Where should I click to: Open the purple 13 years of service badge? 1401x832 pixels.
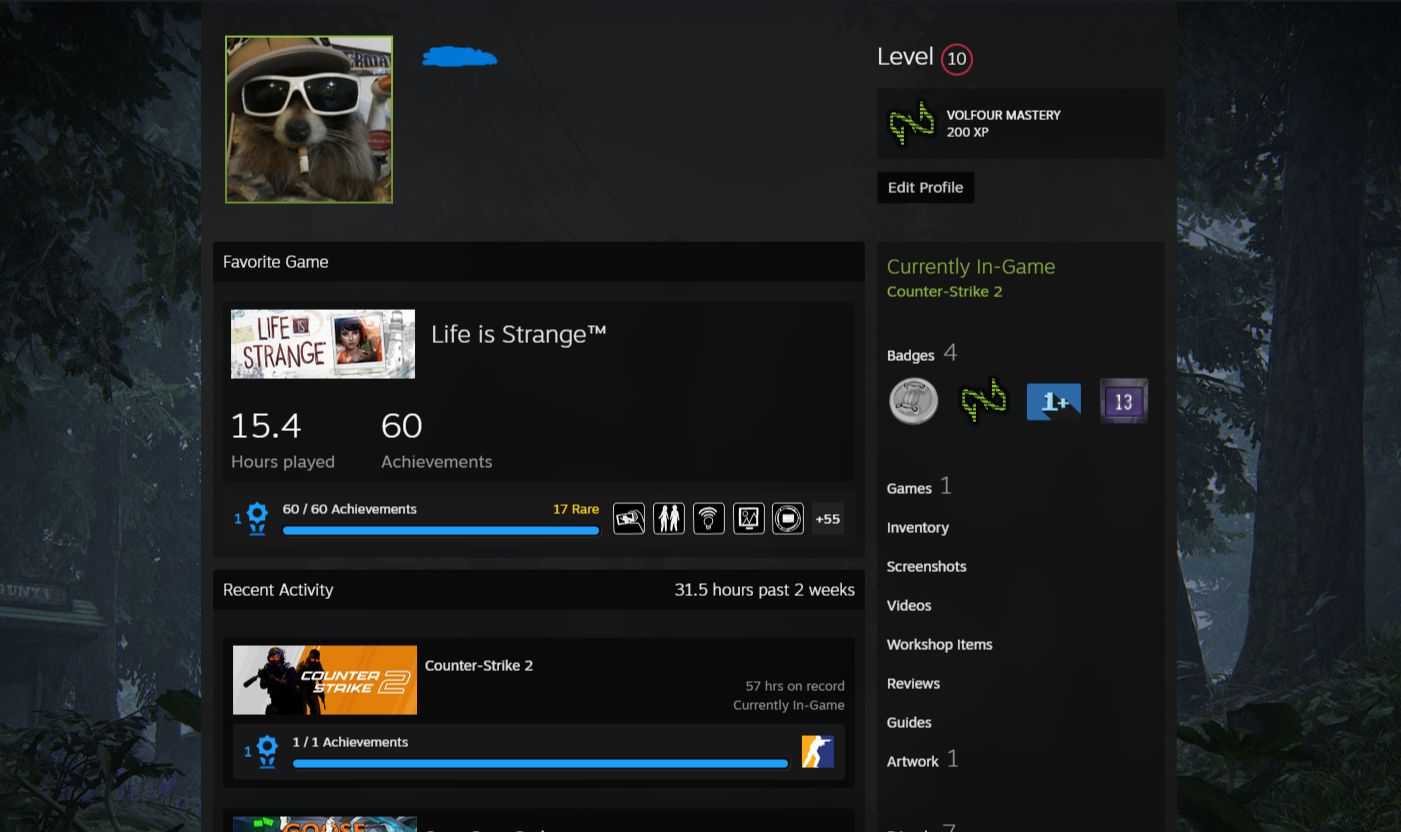tap(1123, 401)
